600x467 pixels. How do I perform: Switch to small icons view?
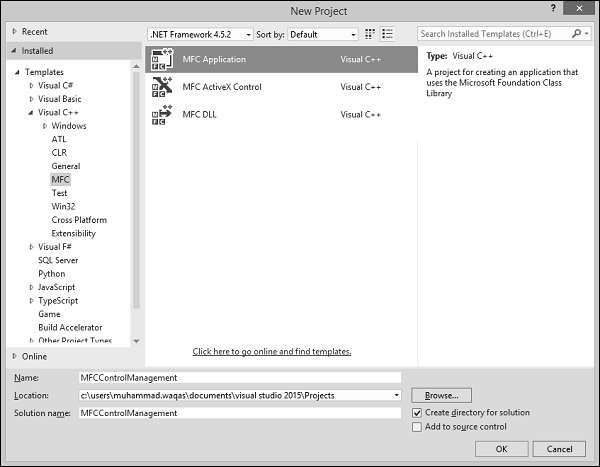[x=370, y=34]
